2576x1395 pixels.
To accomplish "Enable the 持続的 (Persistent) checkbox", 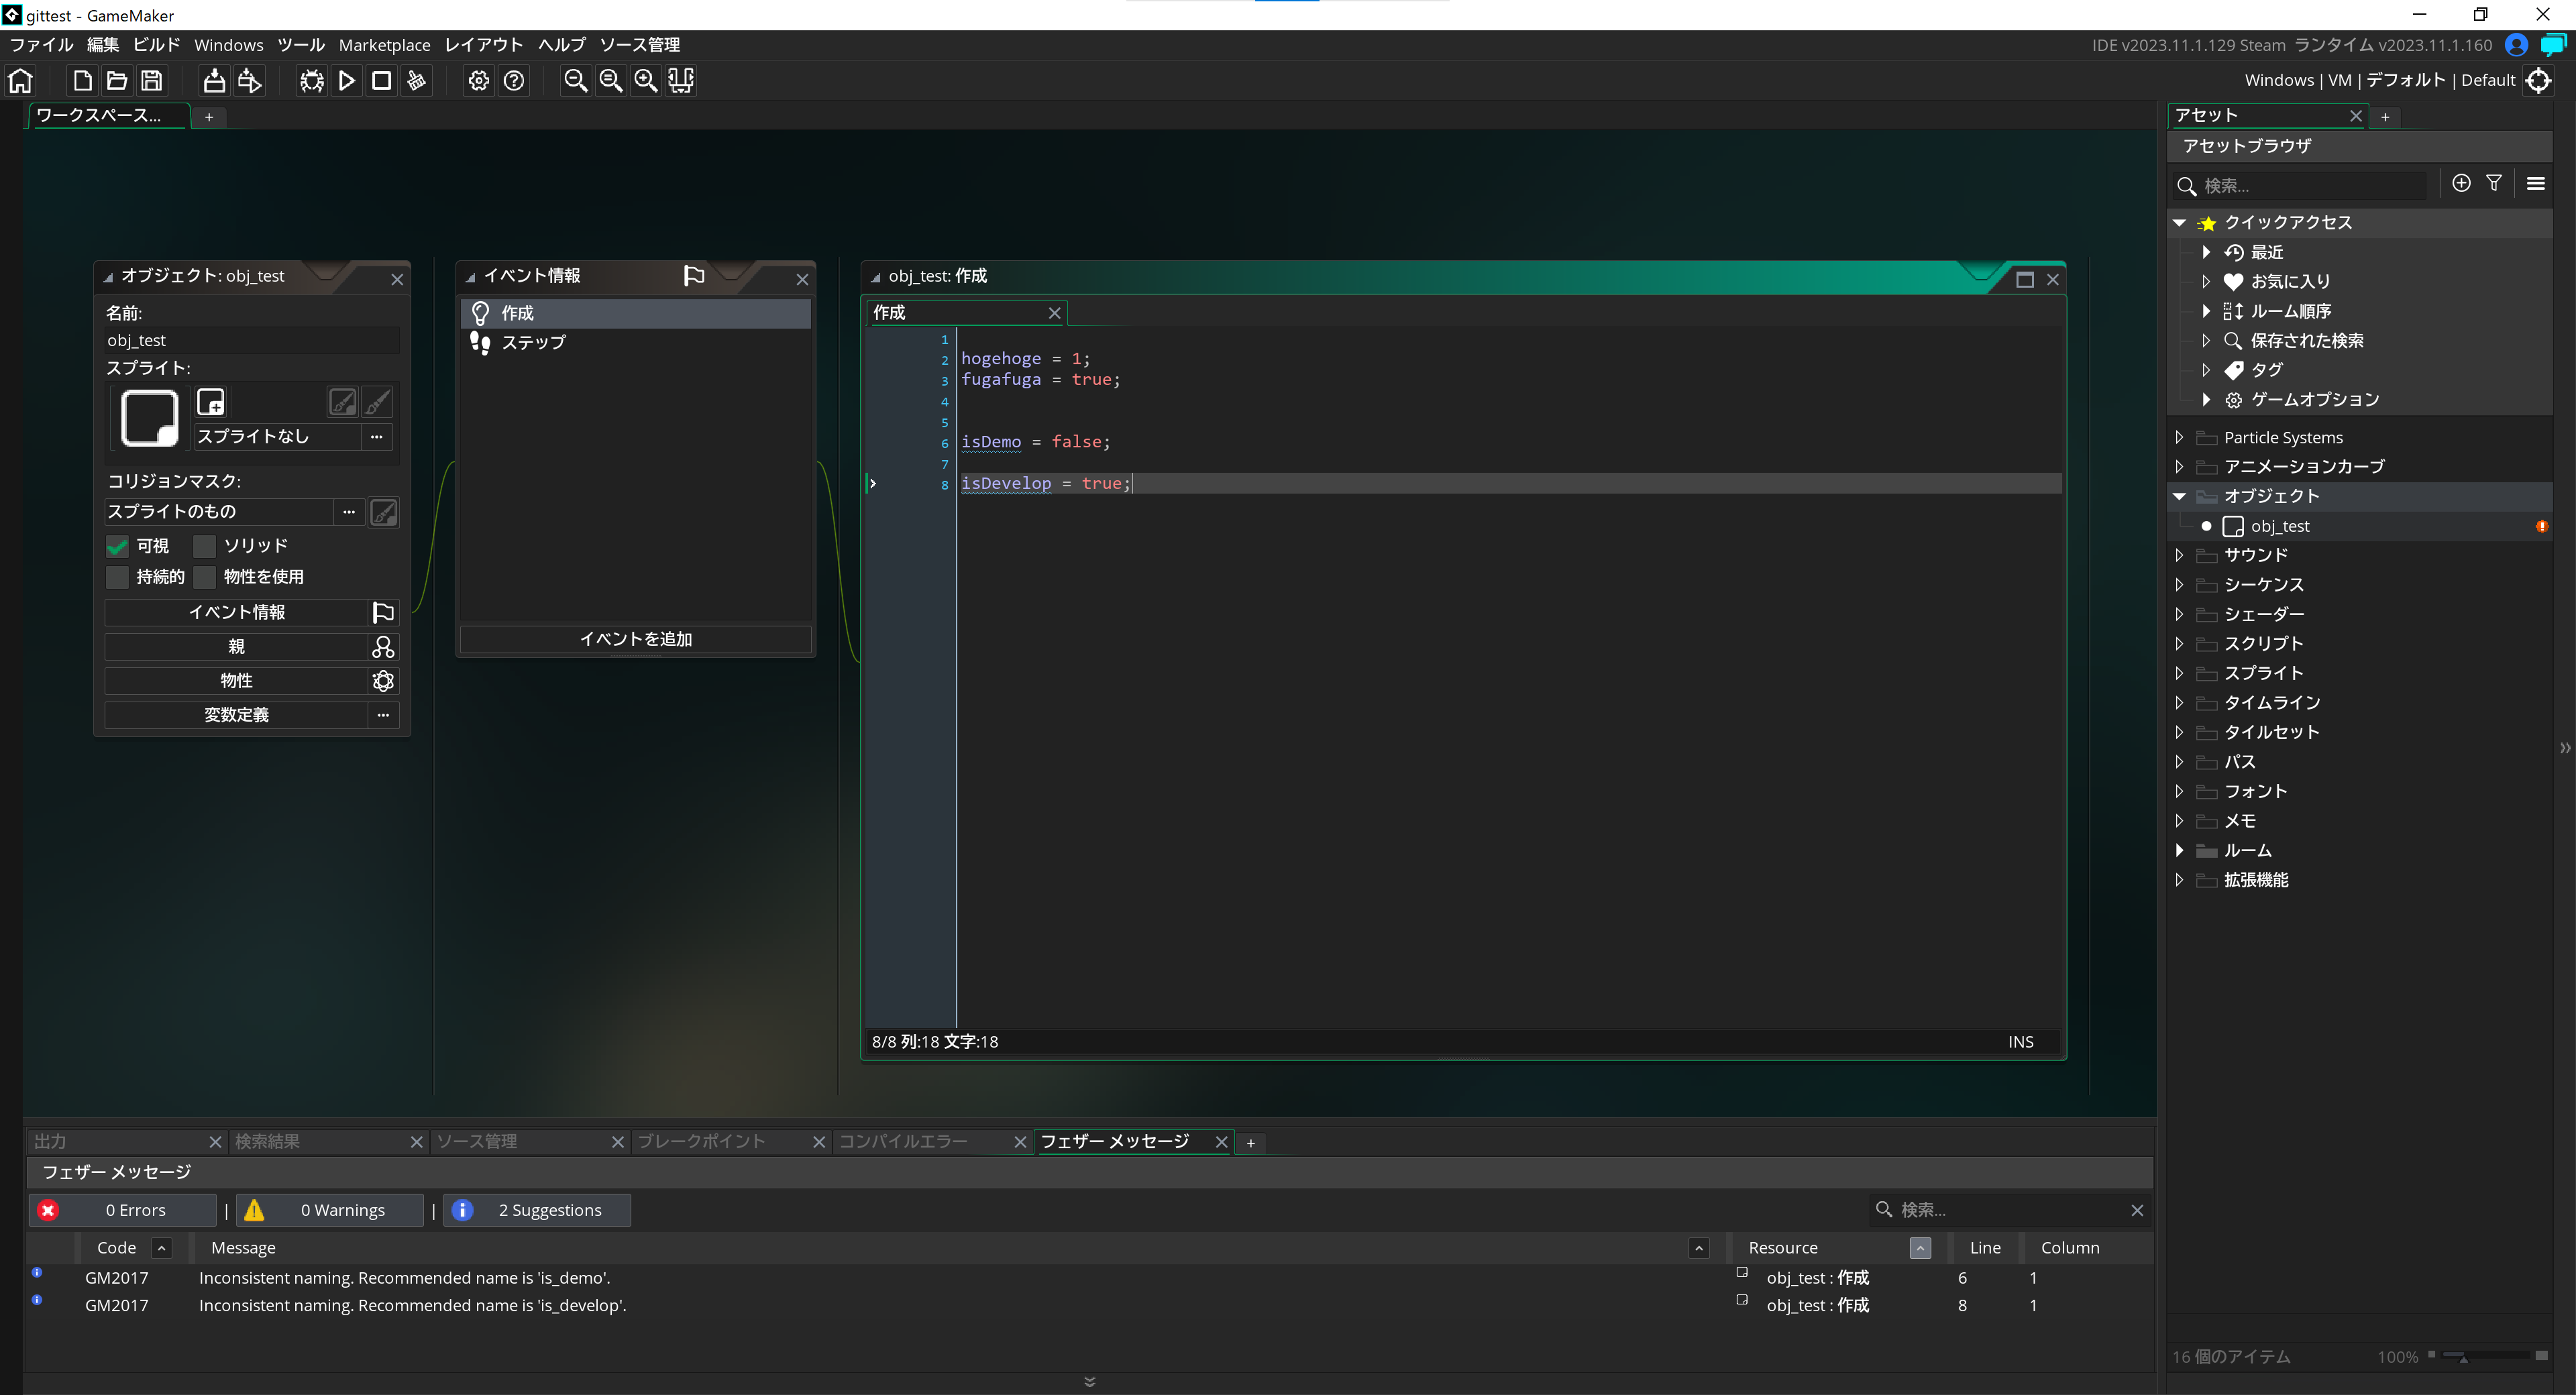I will point(118,577).
